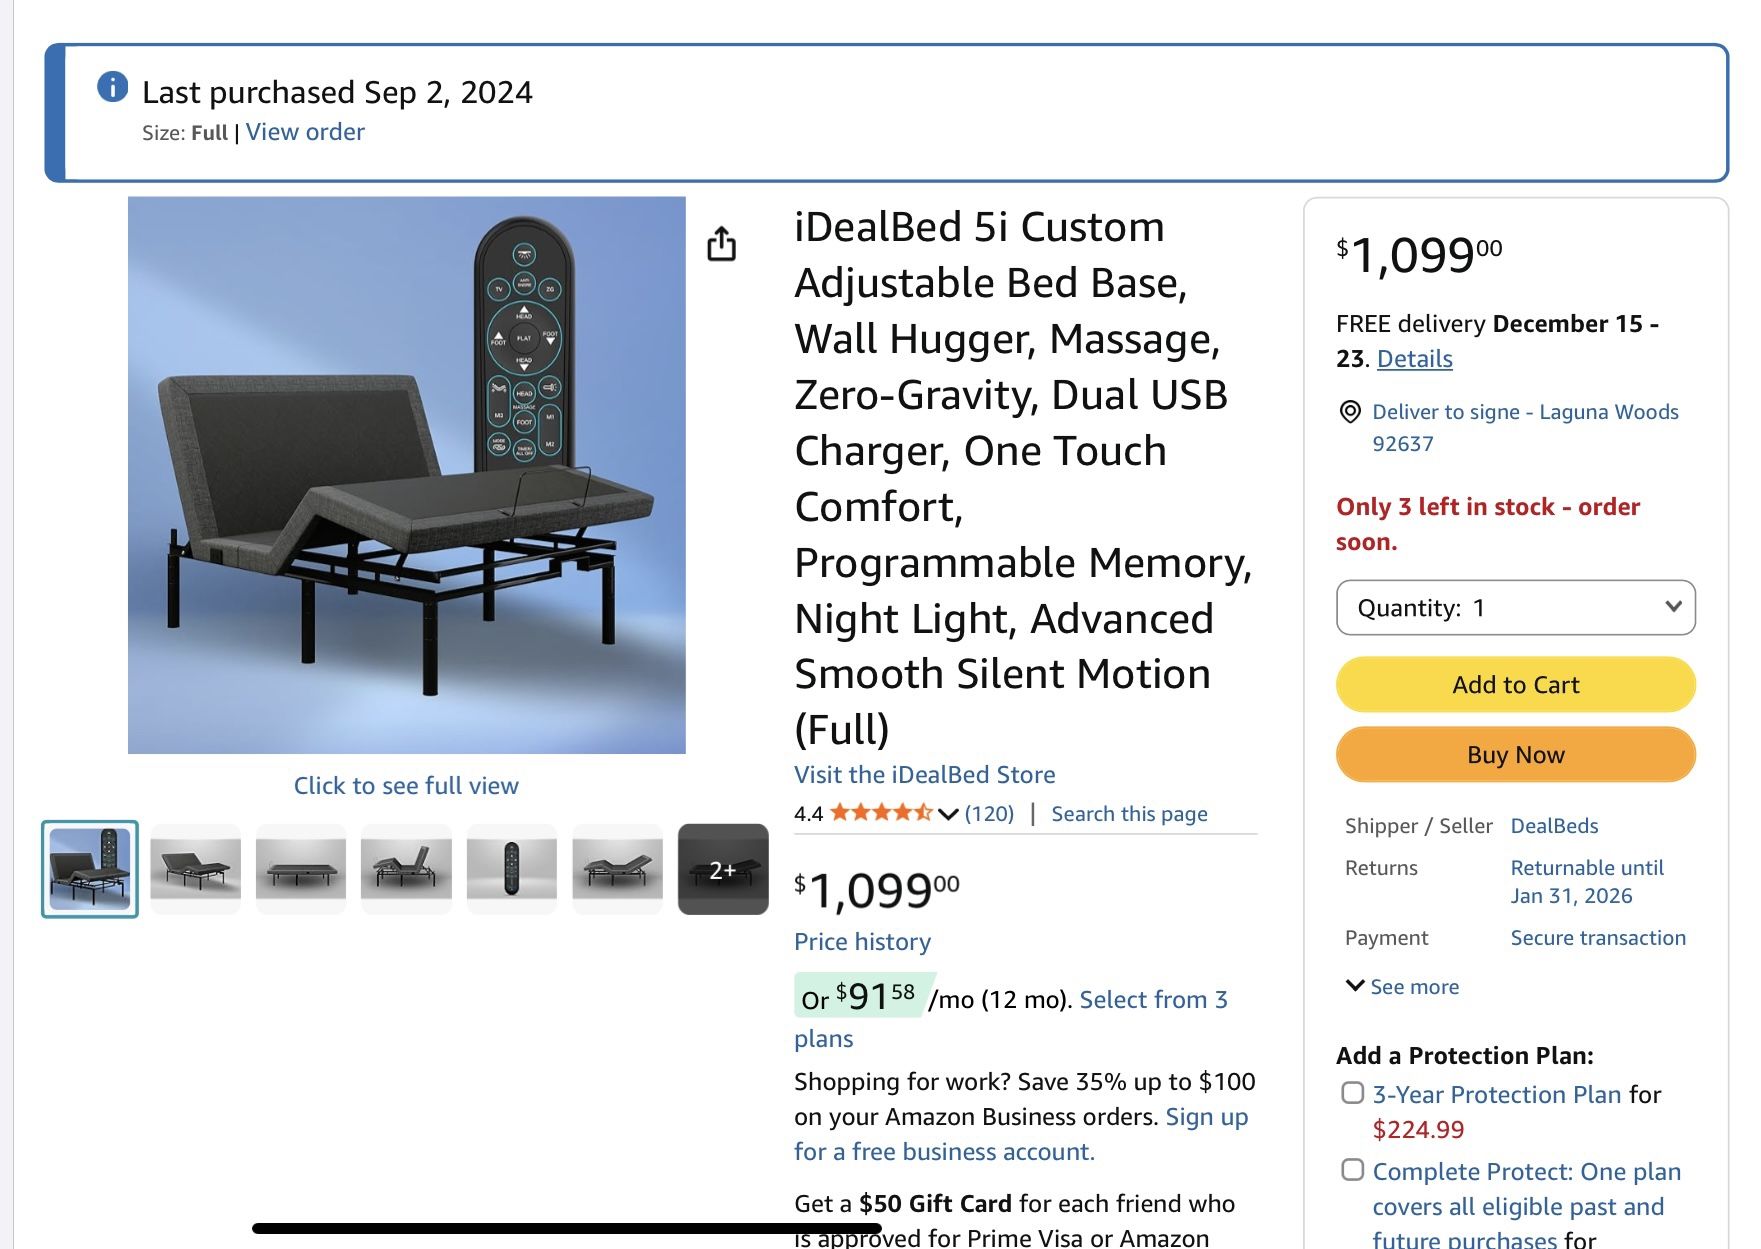Expand the See more seller details section
The height and width of the screenshot is (1249, 1761).
point(1404,986)
